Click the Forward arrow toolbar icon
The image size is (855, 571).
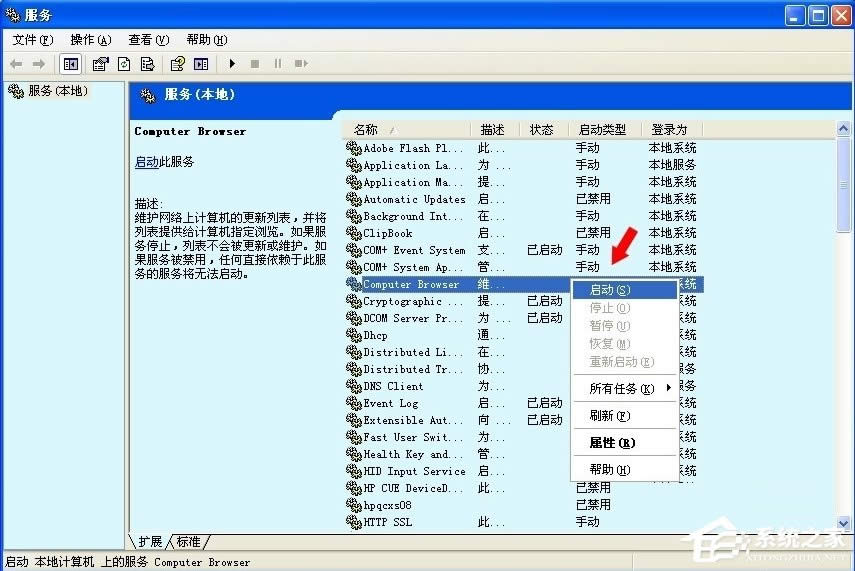pyautogui.click(x=39, y=64)
